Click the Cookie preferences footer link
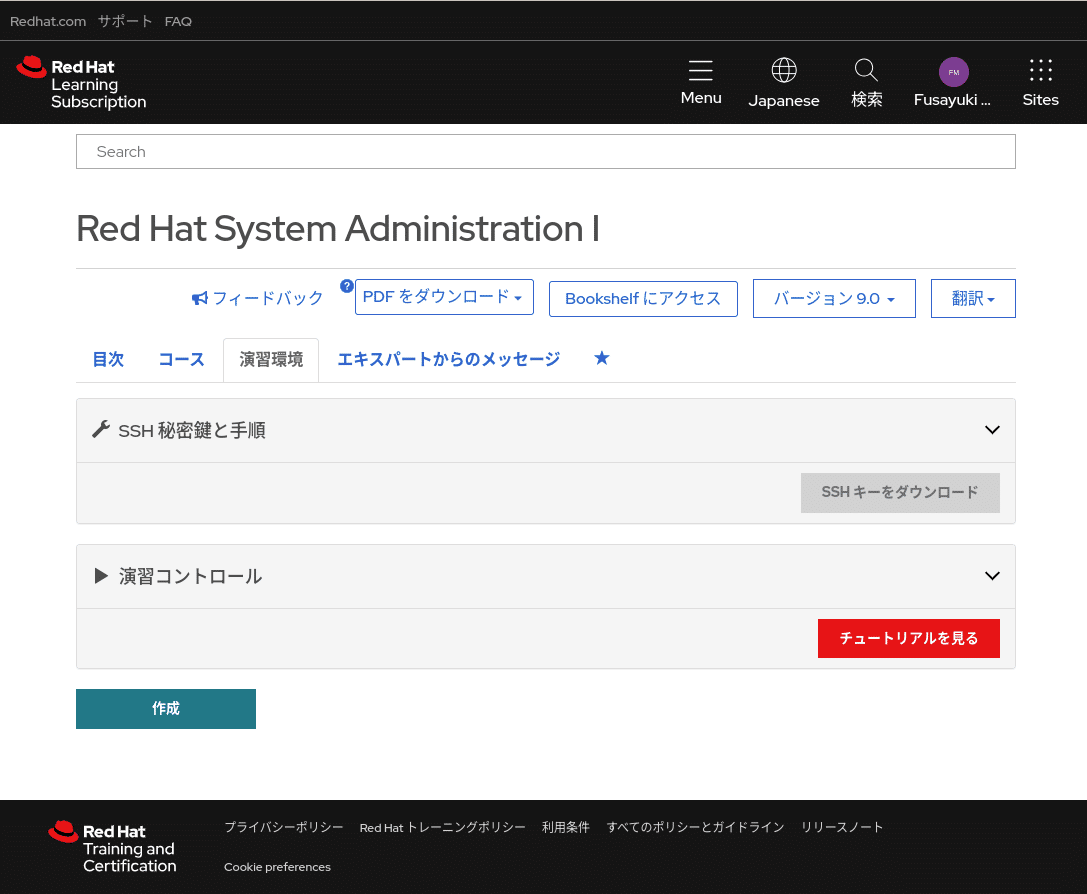1087x894 pixels. coord(277,867)
